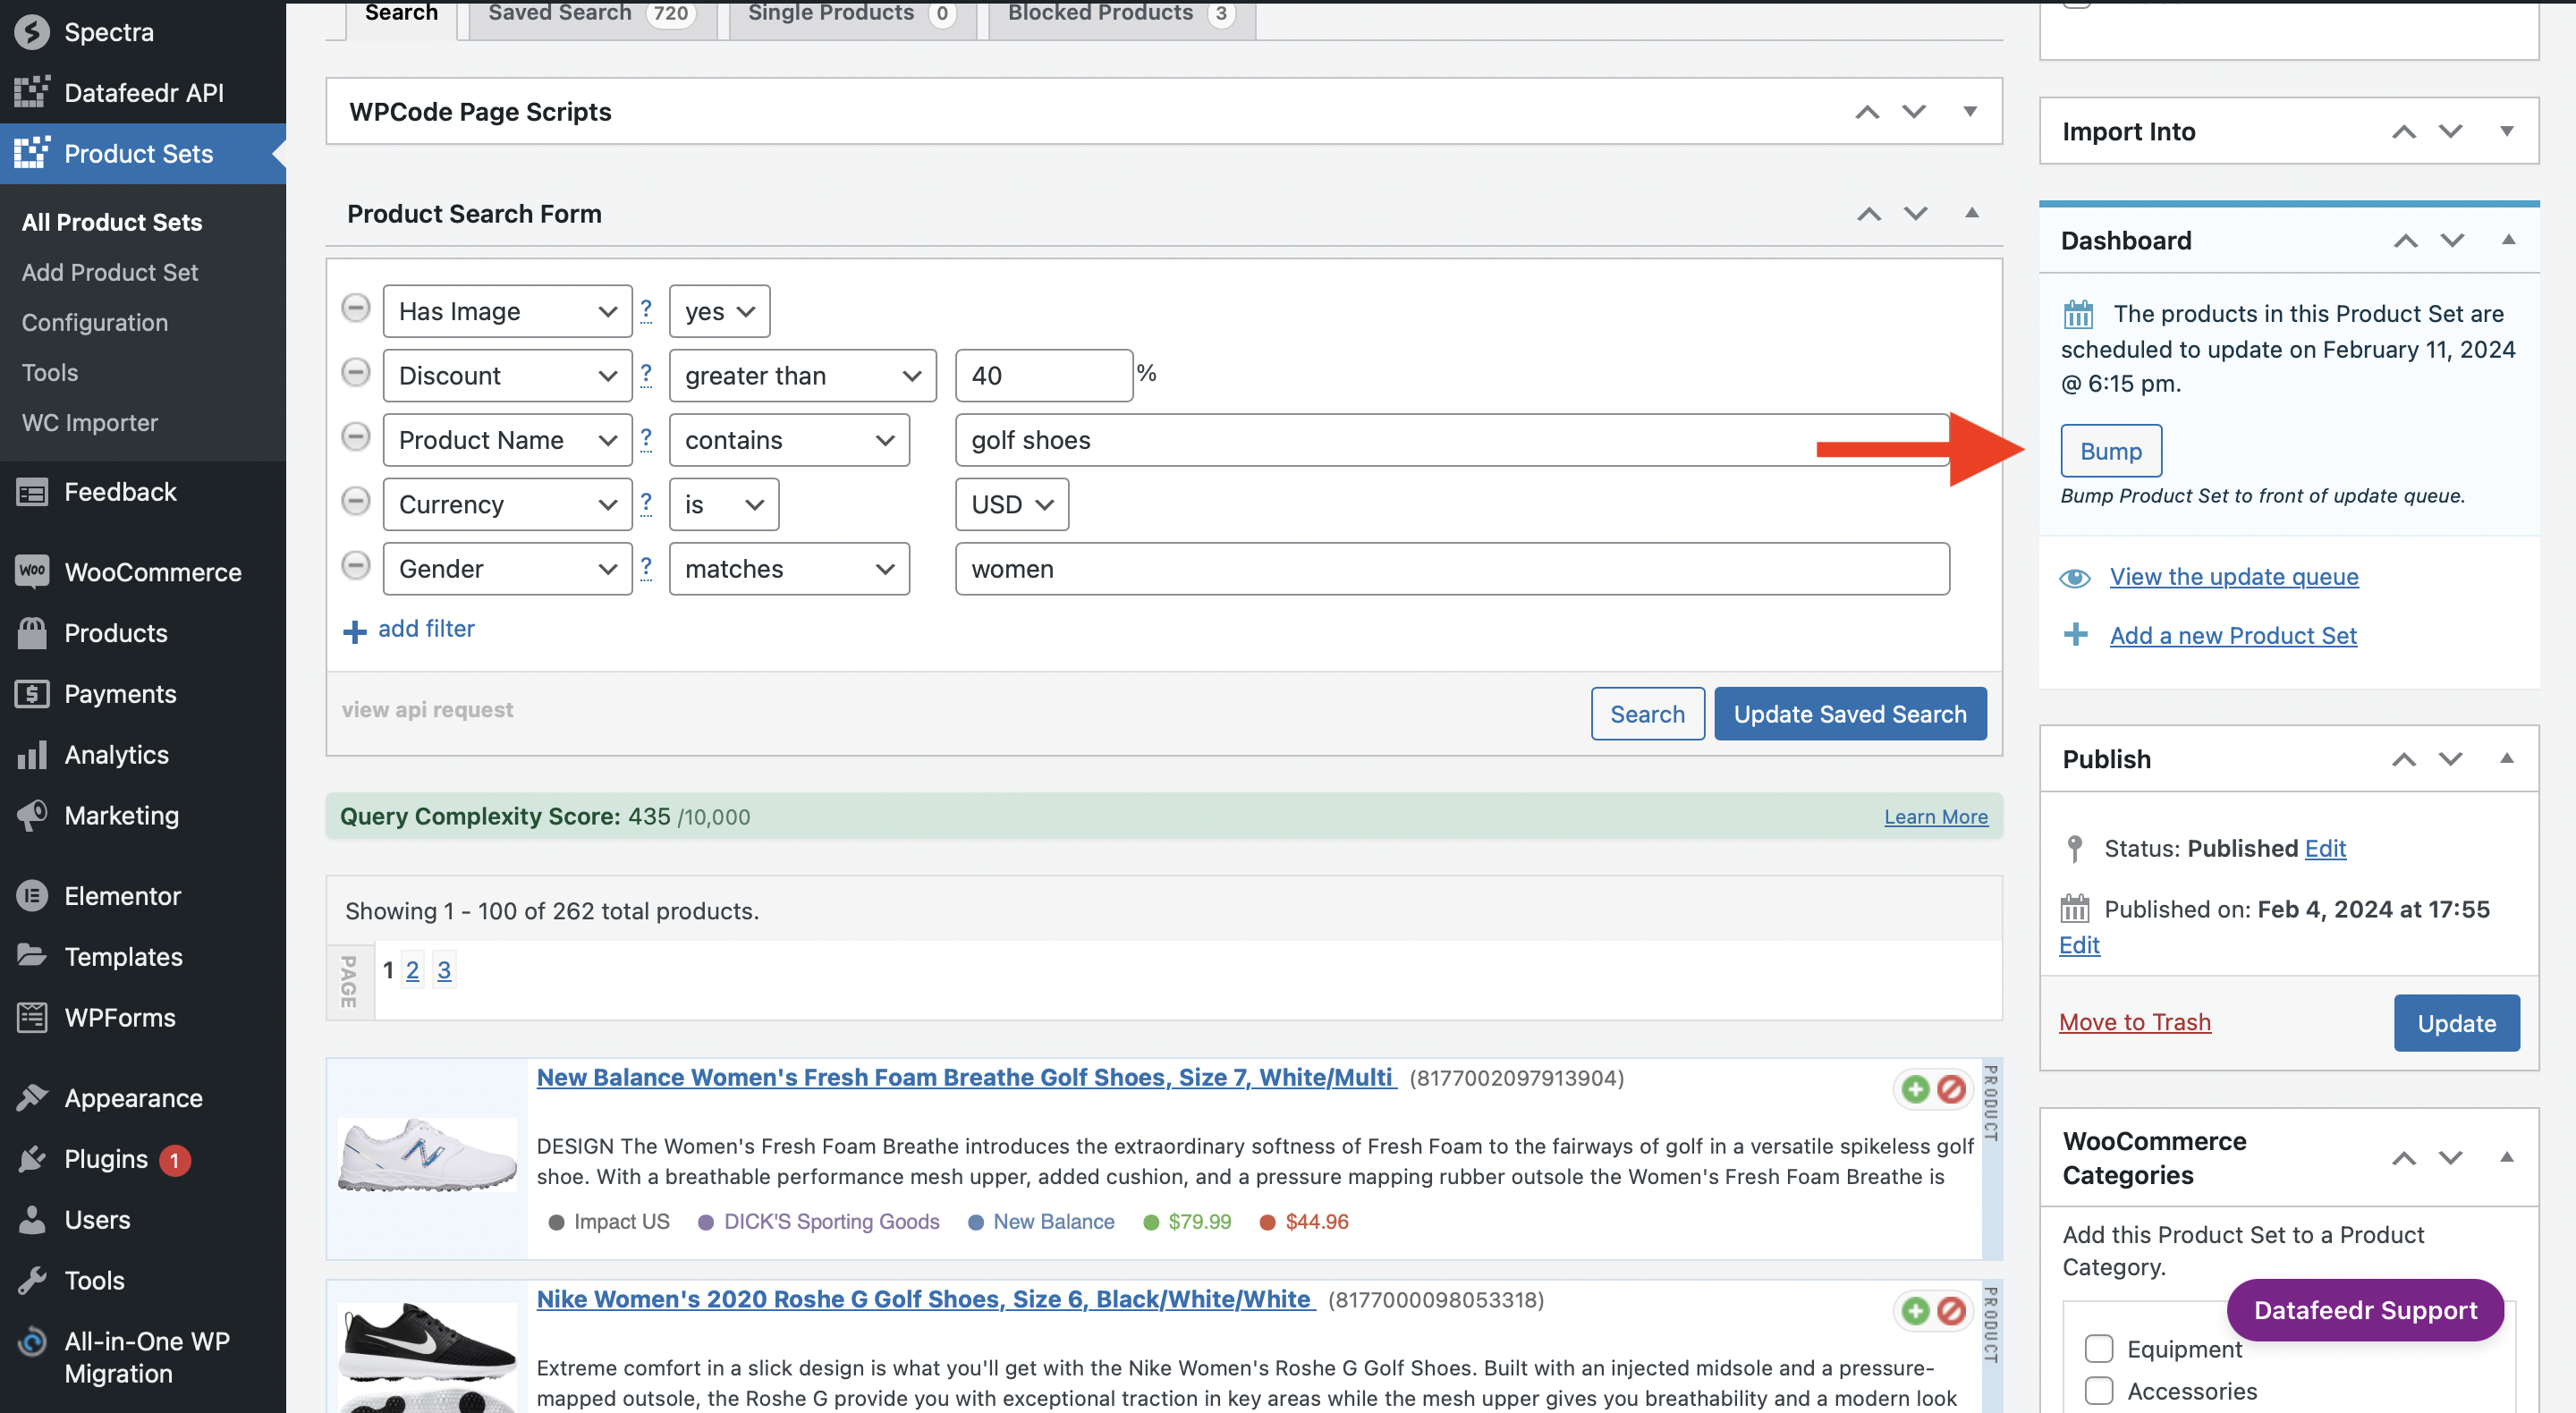Open the yes value dropdown
This screenshot has height=1413, width=2576.
click(x=719, y=311)
